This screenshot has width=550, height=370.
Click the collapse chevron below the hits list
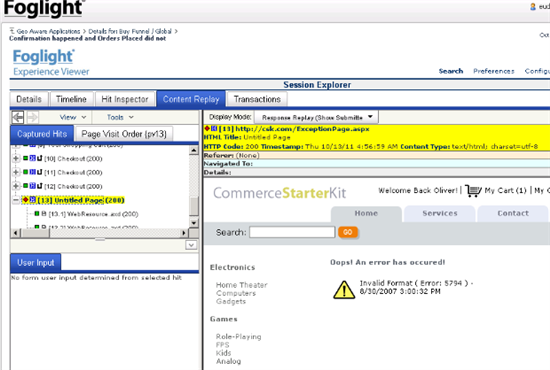pos(191,245)
